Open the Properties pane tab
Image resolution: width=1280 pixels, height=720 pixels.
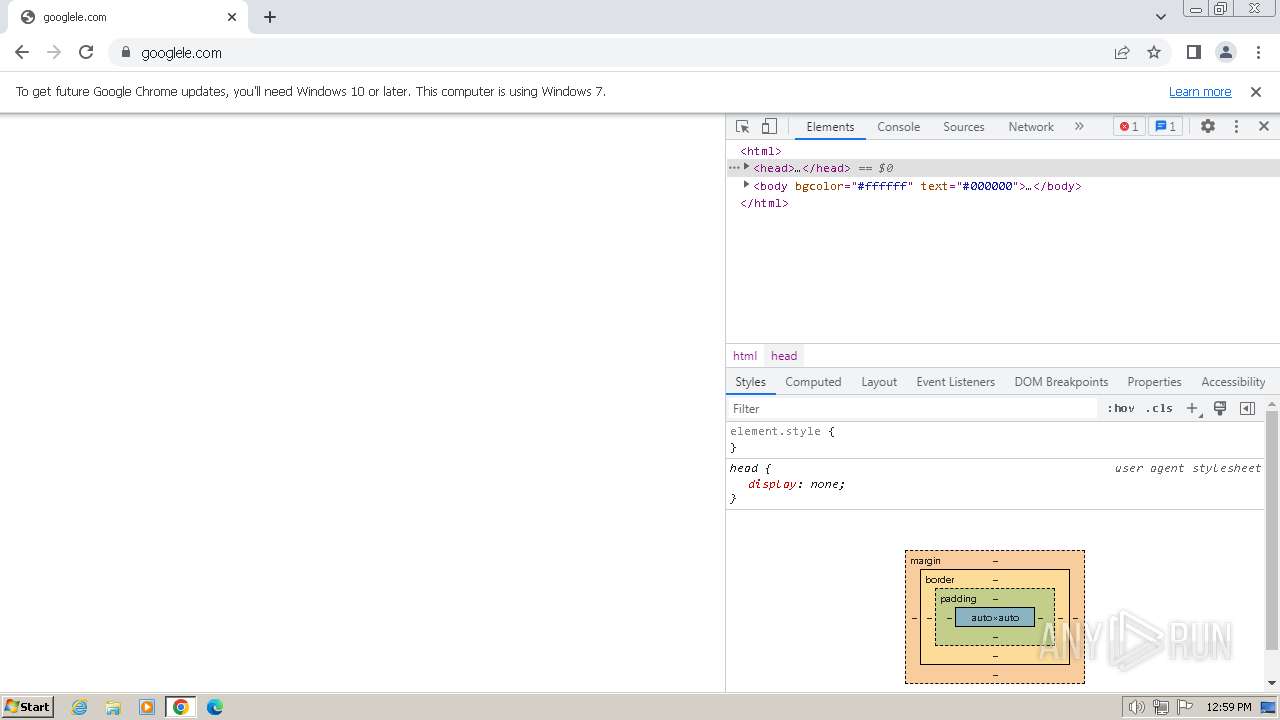coord(1154,382)
